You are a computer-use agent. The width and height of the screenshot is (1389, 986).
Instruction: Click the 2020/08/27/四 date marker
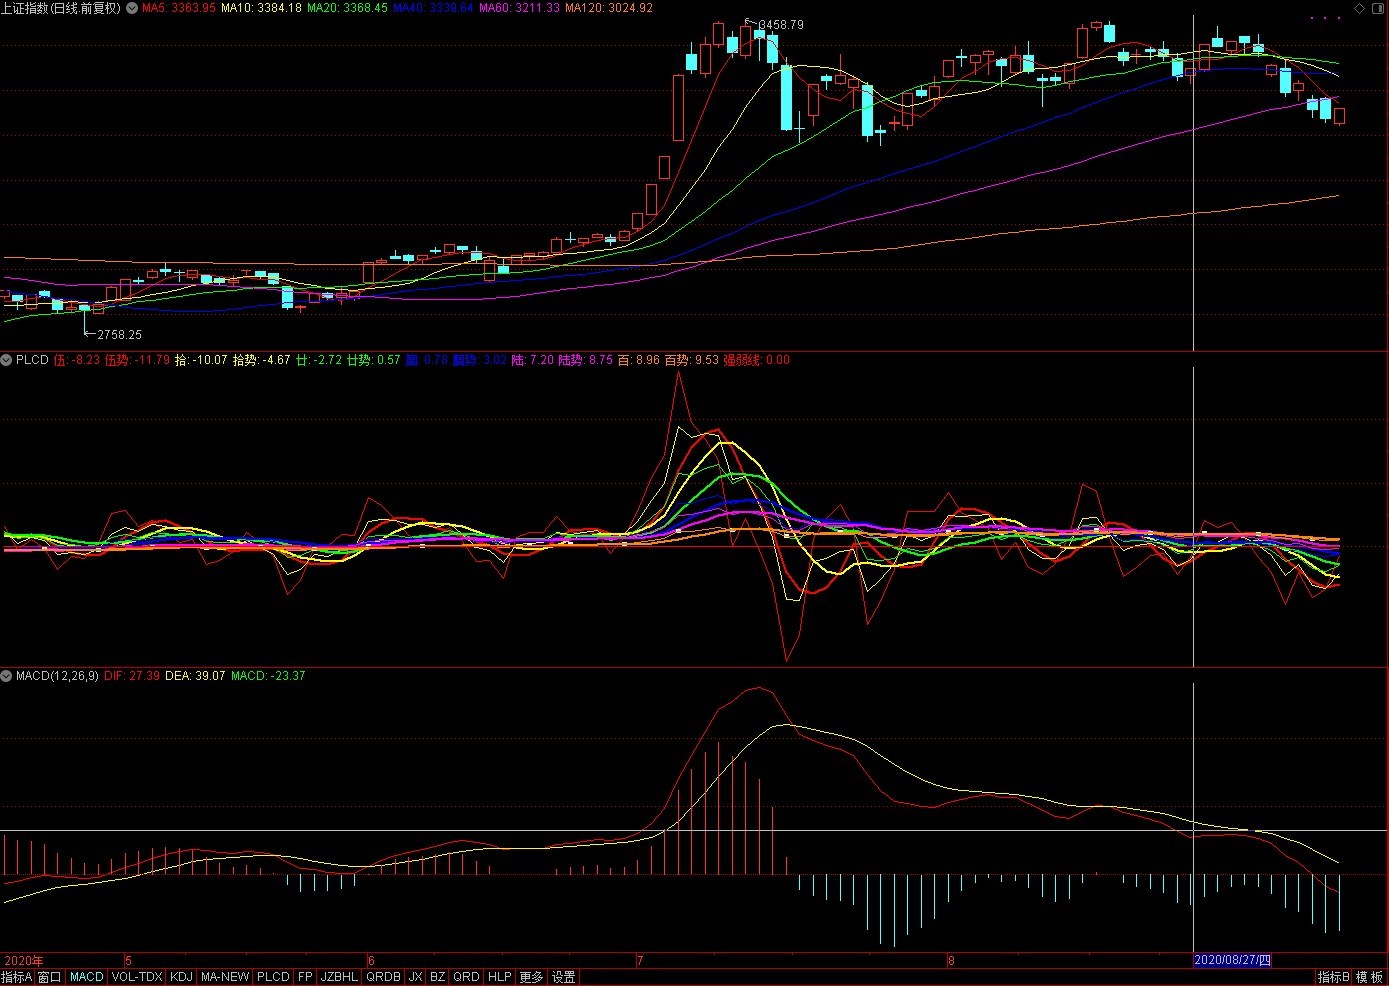pyautogui.click(x=1232, y=960)
